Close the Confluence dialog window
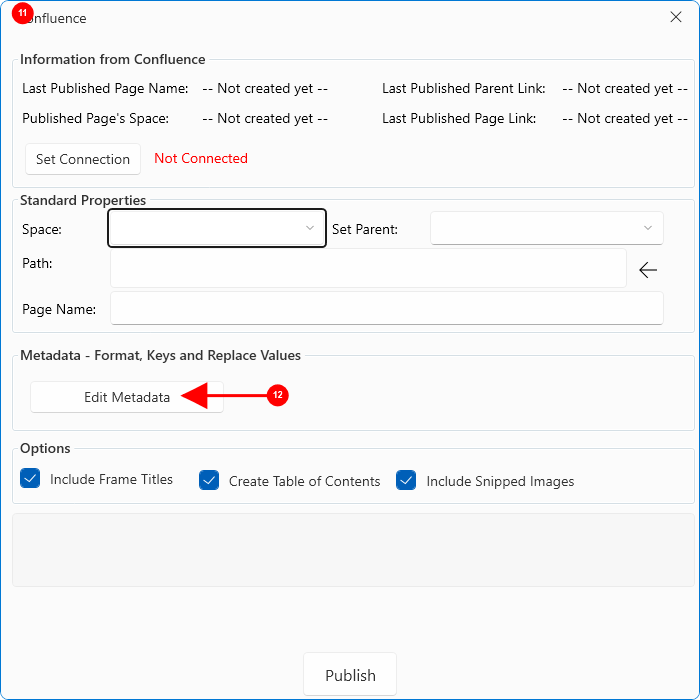Viewport: 700px width, 700px height. (675, 17)
